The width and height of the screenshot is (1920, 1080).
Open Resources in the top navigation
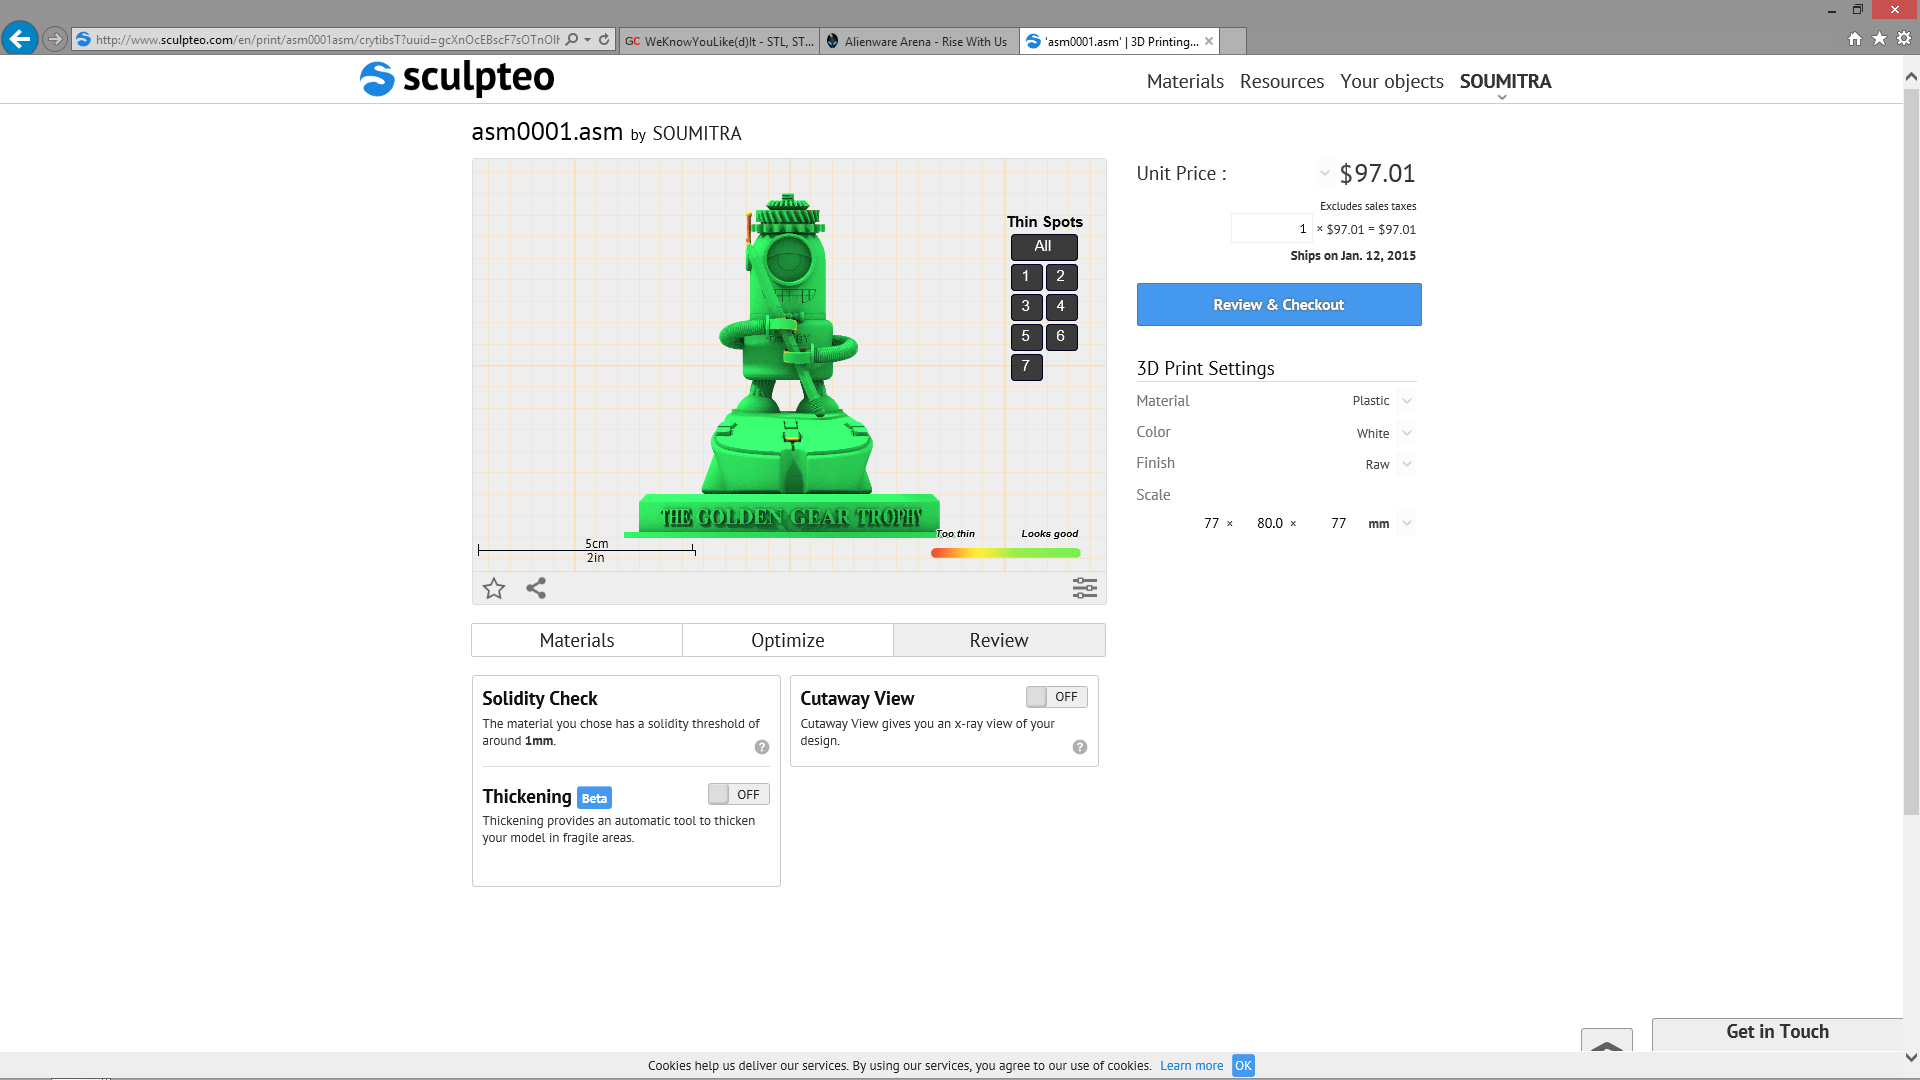(1282, 82)
